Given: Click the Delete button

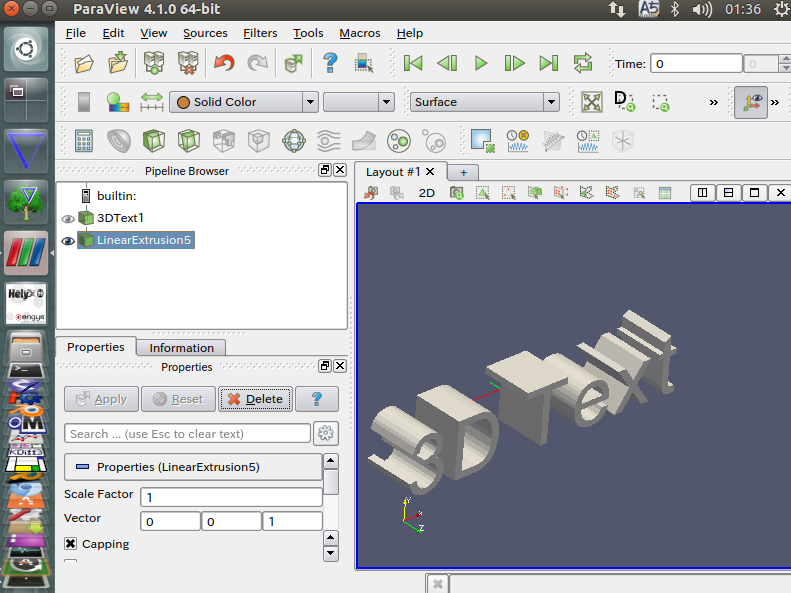Looking at the screenshot, I should (x=255, y=399).
